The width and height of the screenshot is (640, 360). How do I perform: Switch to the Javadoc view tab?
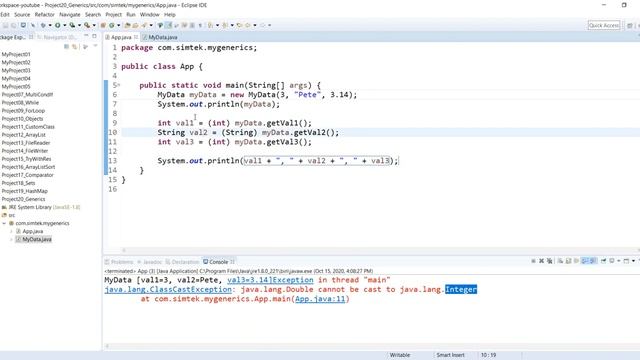coord(149,262)
